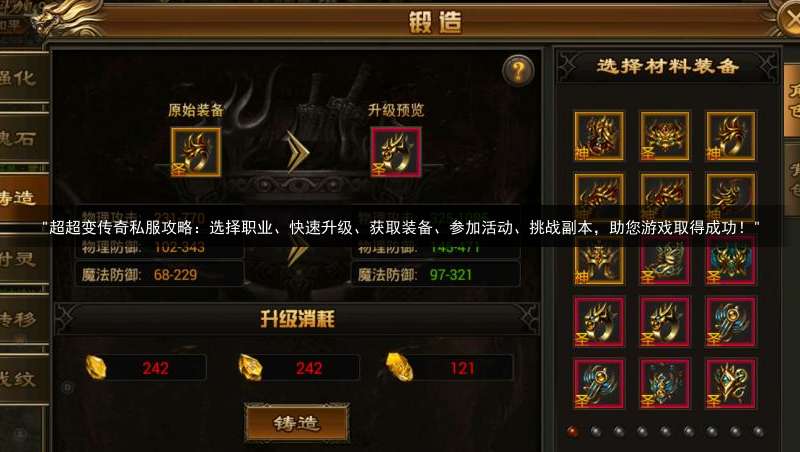Screen dimensions: 800x452
Task: Close the 锻造 window
Action: (791, 19)
